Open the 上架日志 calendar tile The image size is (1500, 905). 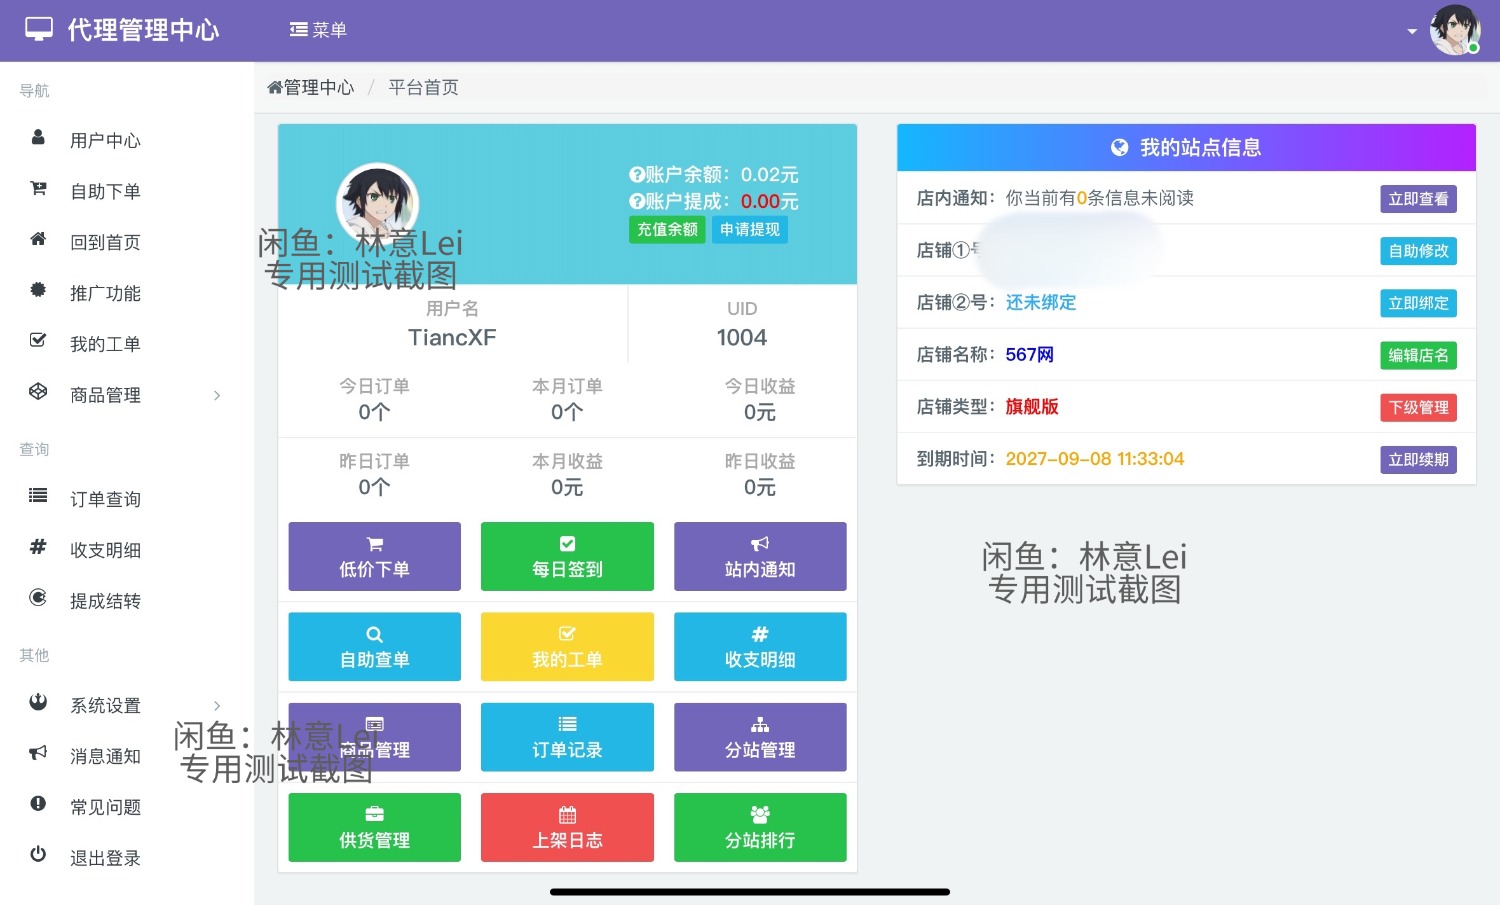click(567, 827)
